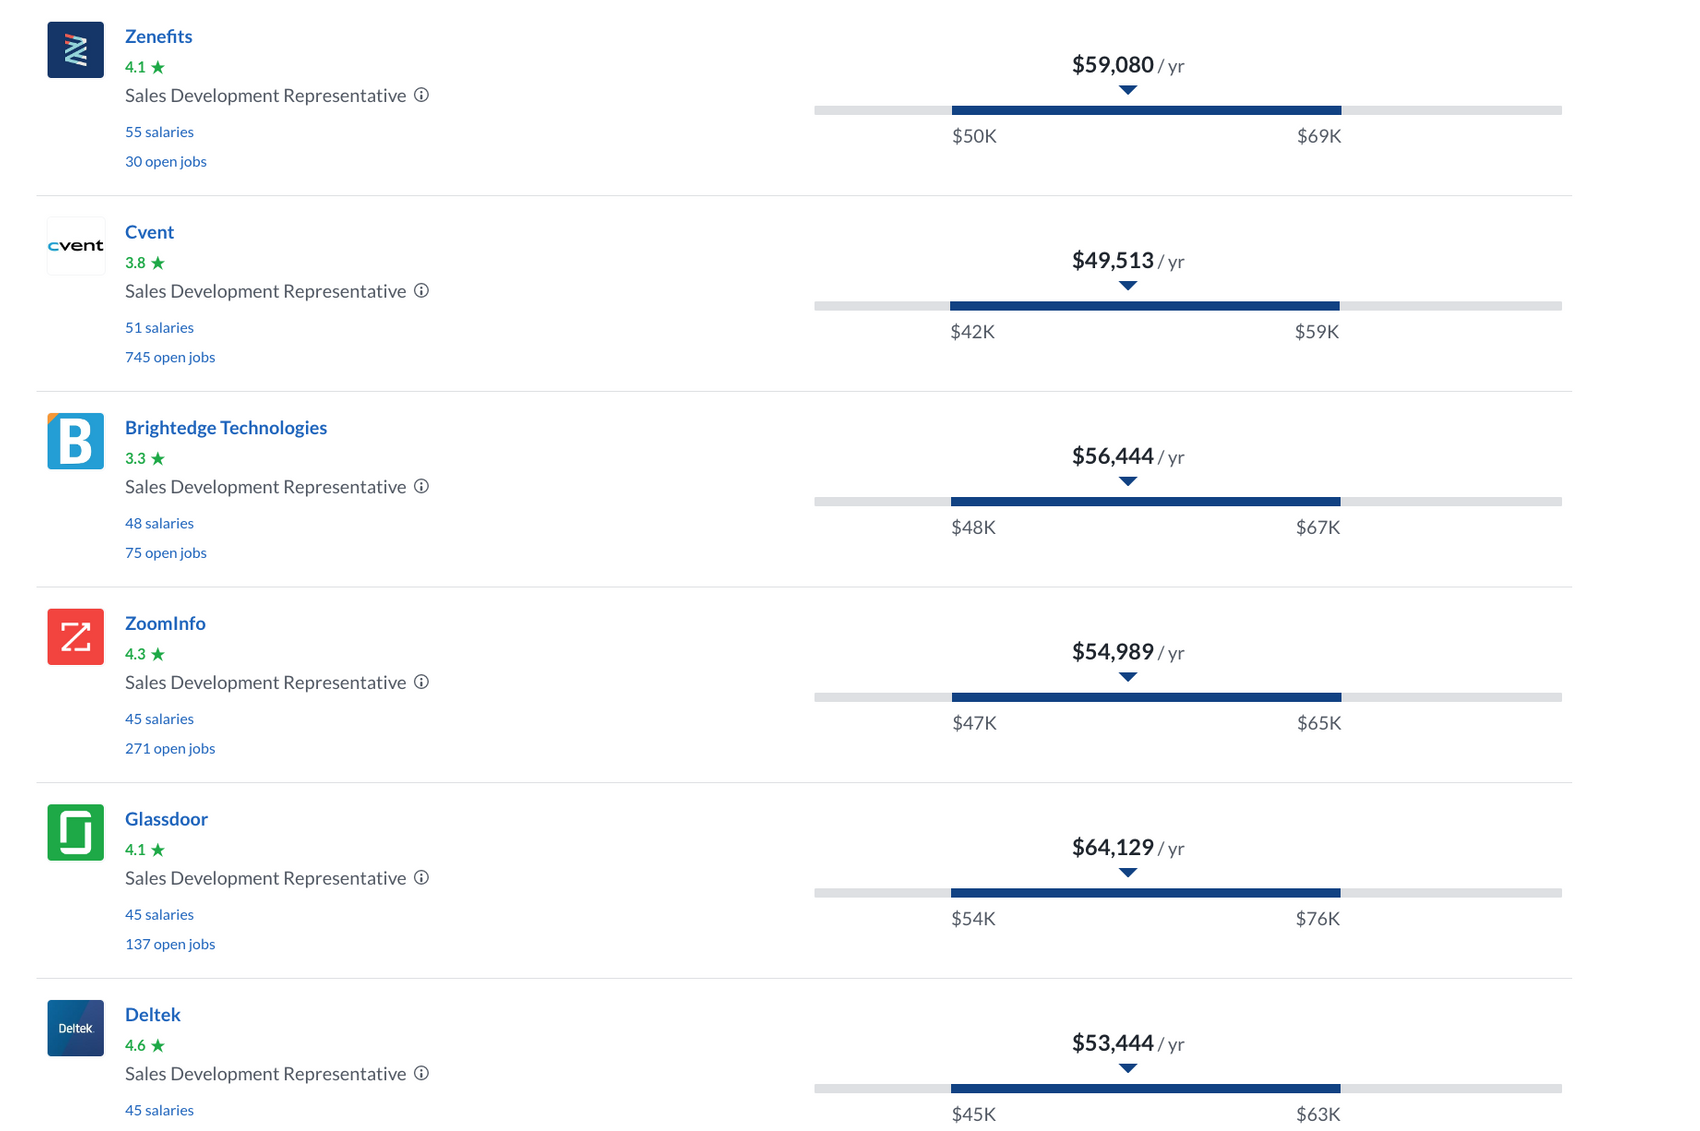Screen dimensions: 1700x1131
Task: View 45 salaries for Glassdoor
Action: [159, 915]
